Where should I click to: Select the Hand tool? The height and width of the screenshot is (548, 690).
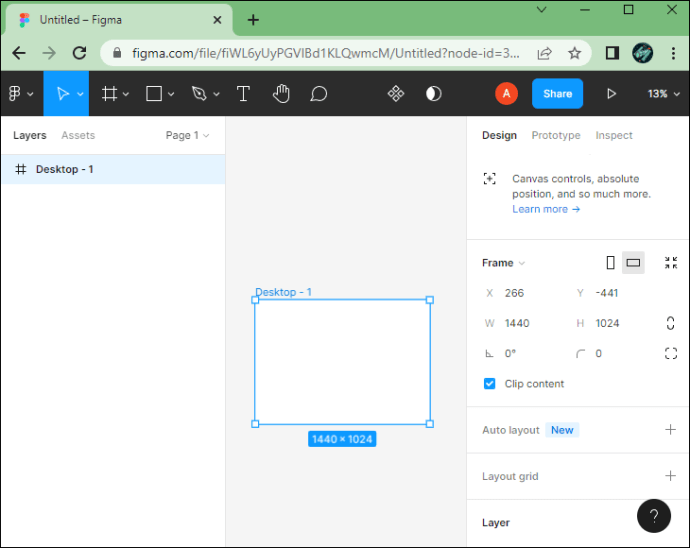(x=281, y=93)
